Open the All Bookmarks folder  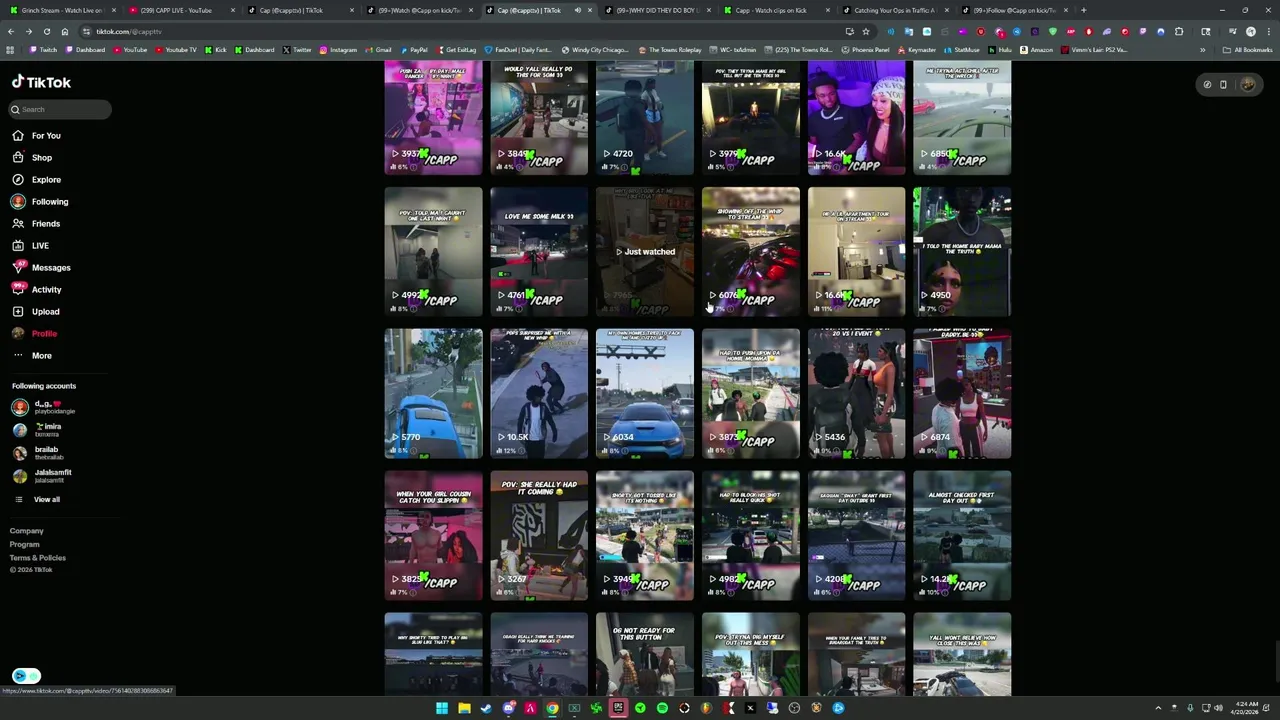[1248, 49]
